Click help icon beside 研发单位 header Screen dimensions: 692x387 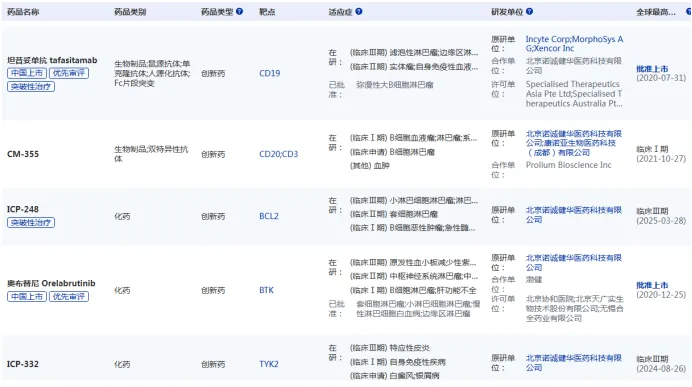(530, 11)
